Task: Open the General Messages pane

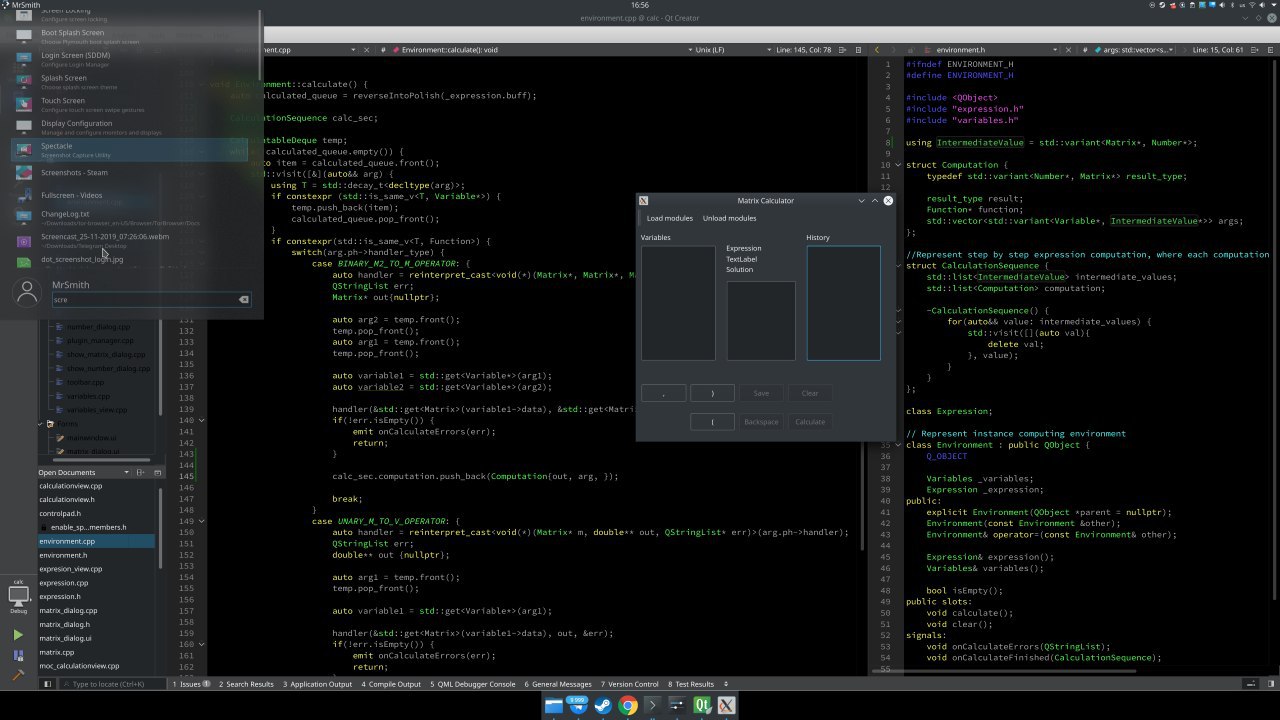Action: (x=558, y=684)
